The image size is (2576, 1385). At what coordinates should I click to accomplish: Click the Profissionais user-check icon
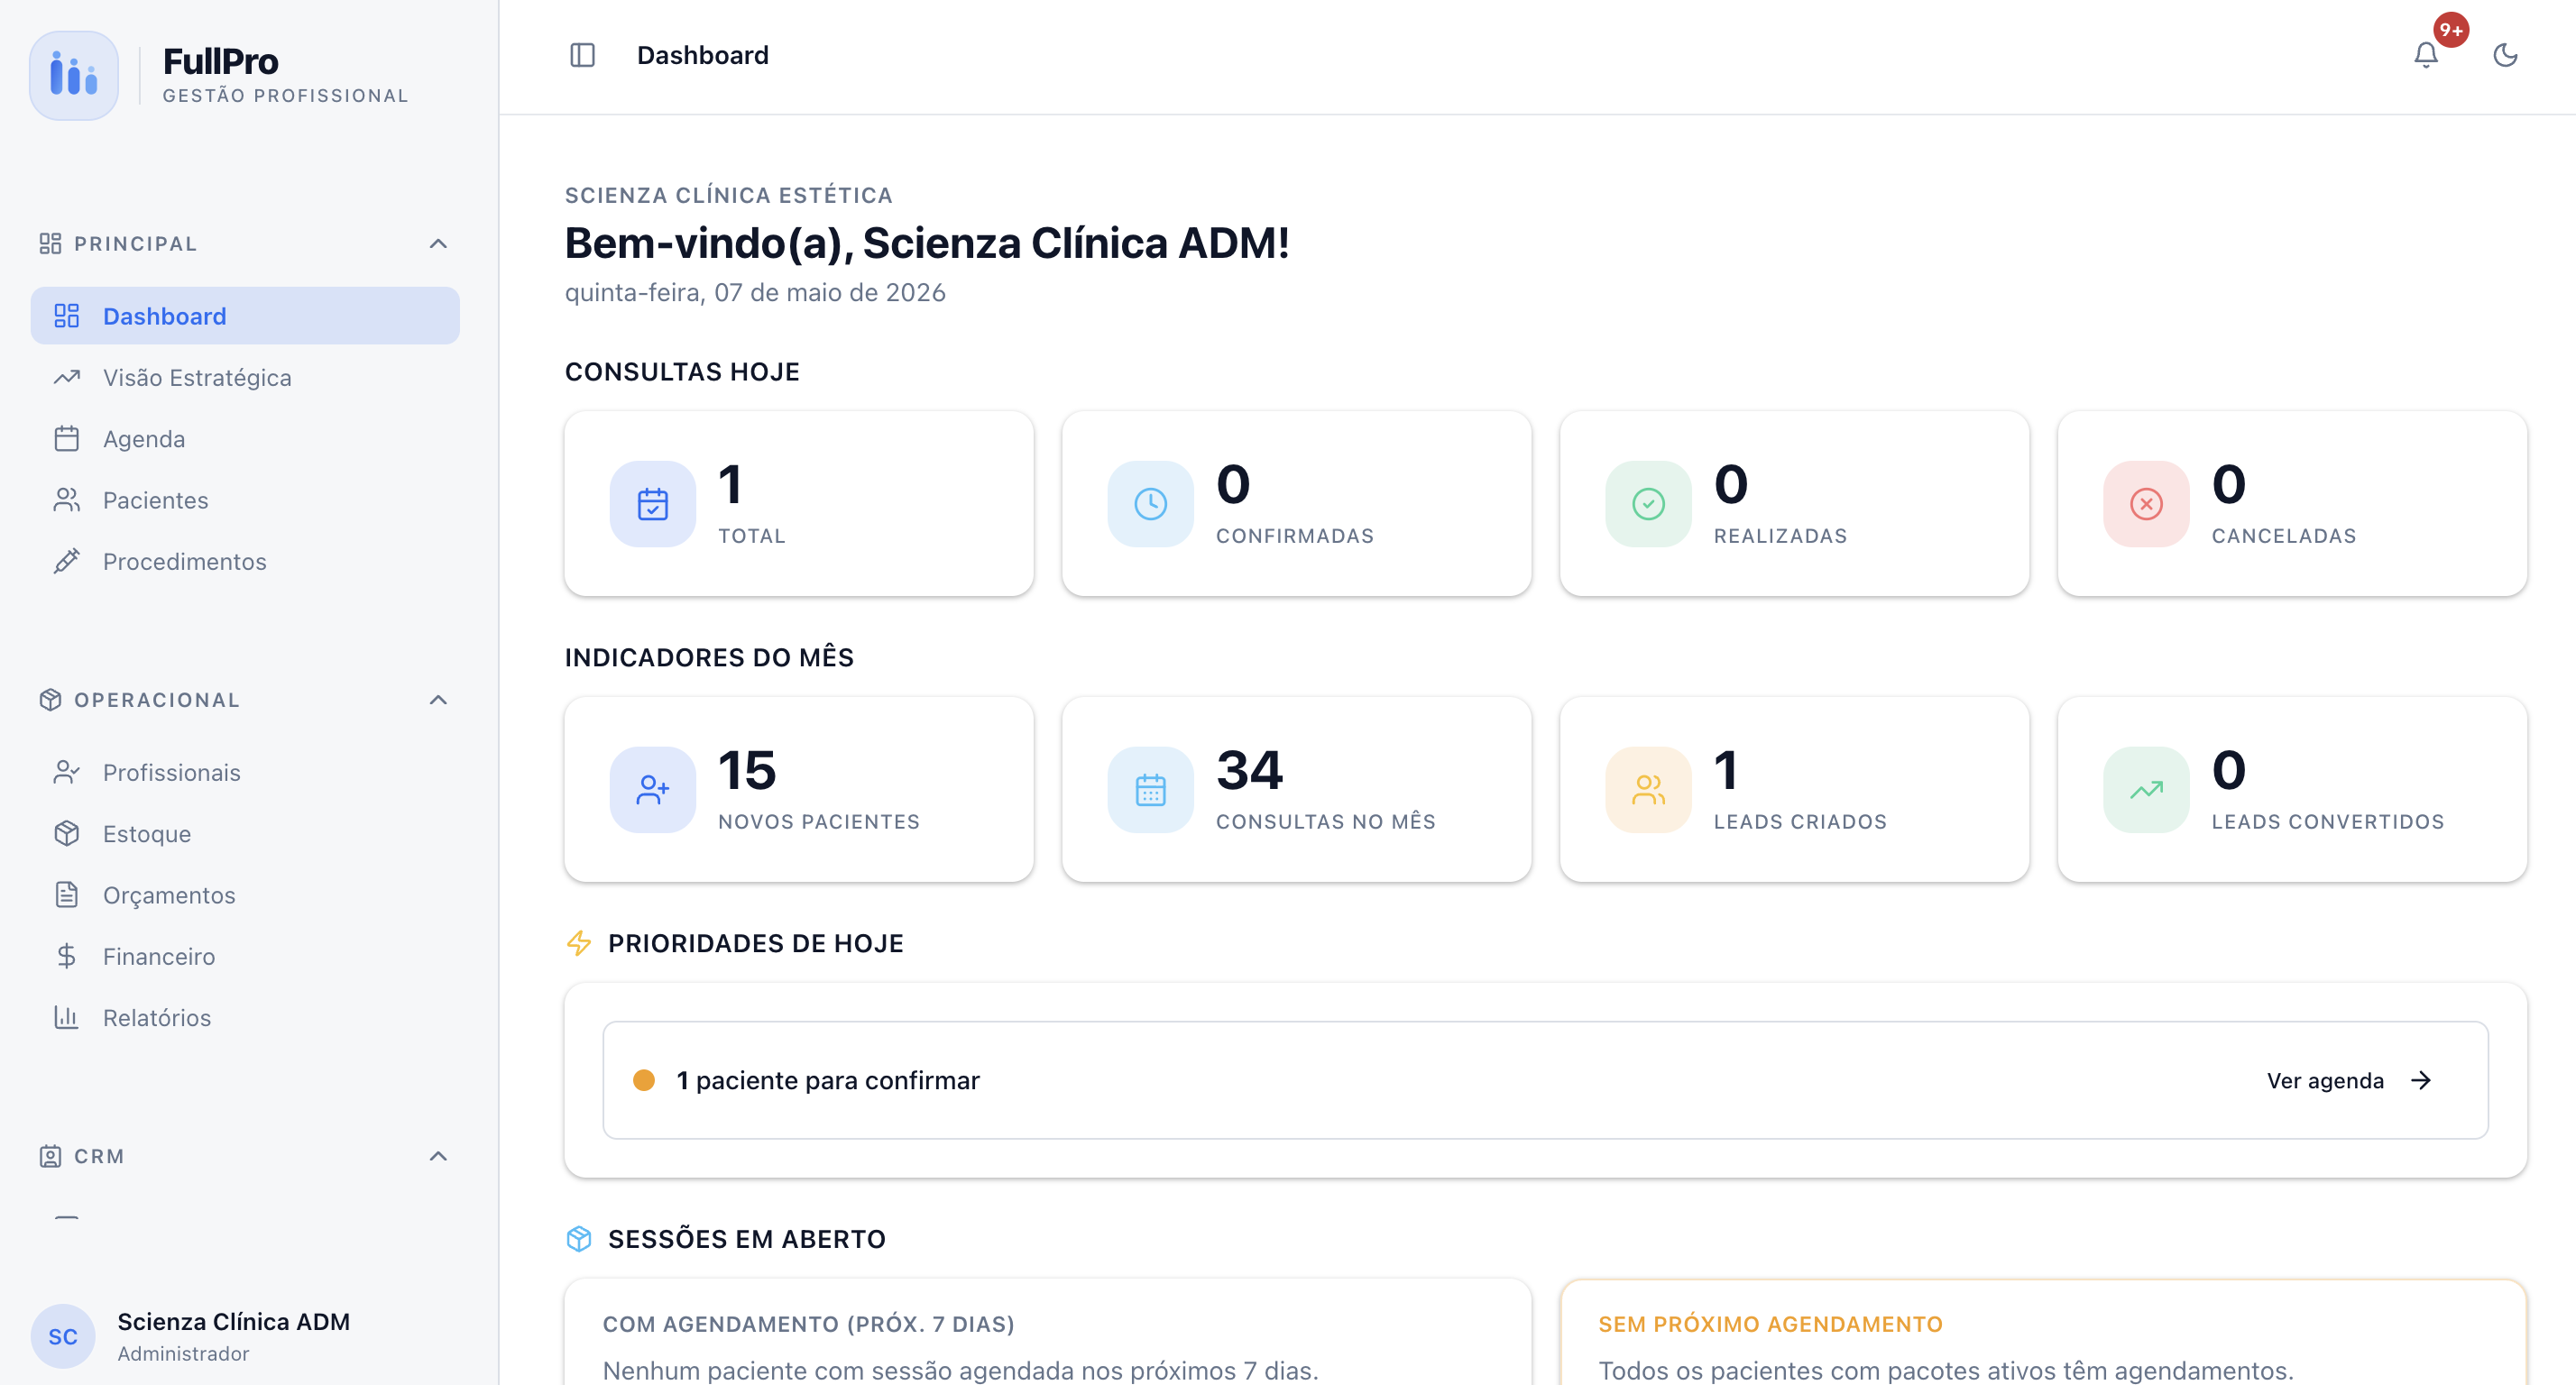[x=67, y=773]
